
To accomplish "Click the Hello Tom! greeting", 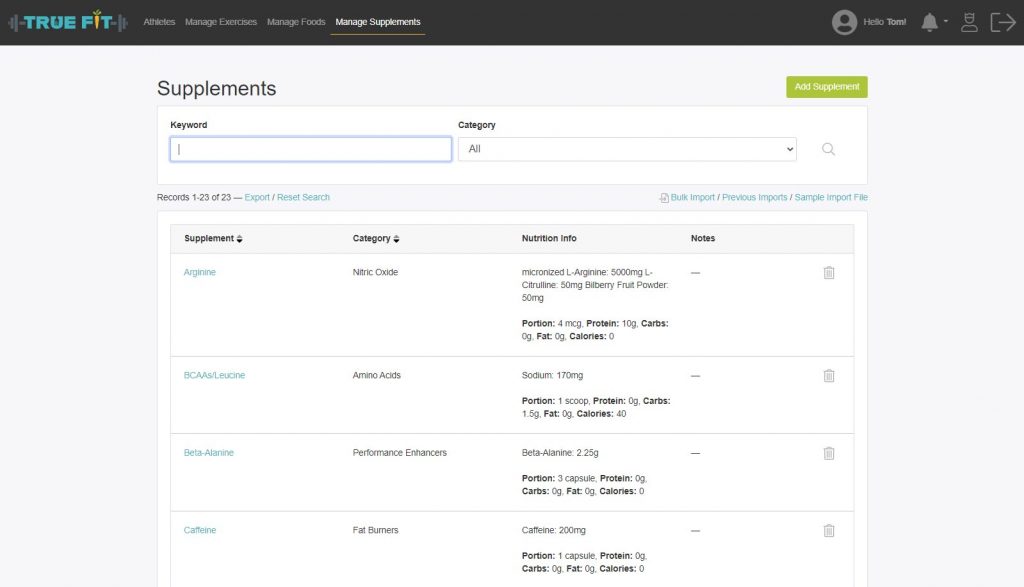I will (884, 22).
